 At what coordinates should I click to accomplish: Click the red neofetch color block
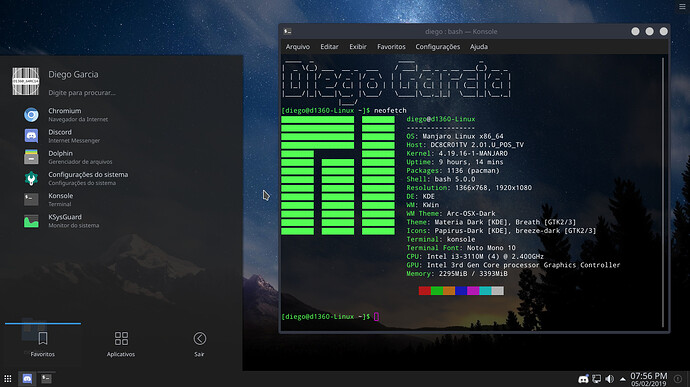click(425, 291)
